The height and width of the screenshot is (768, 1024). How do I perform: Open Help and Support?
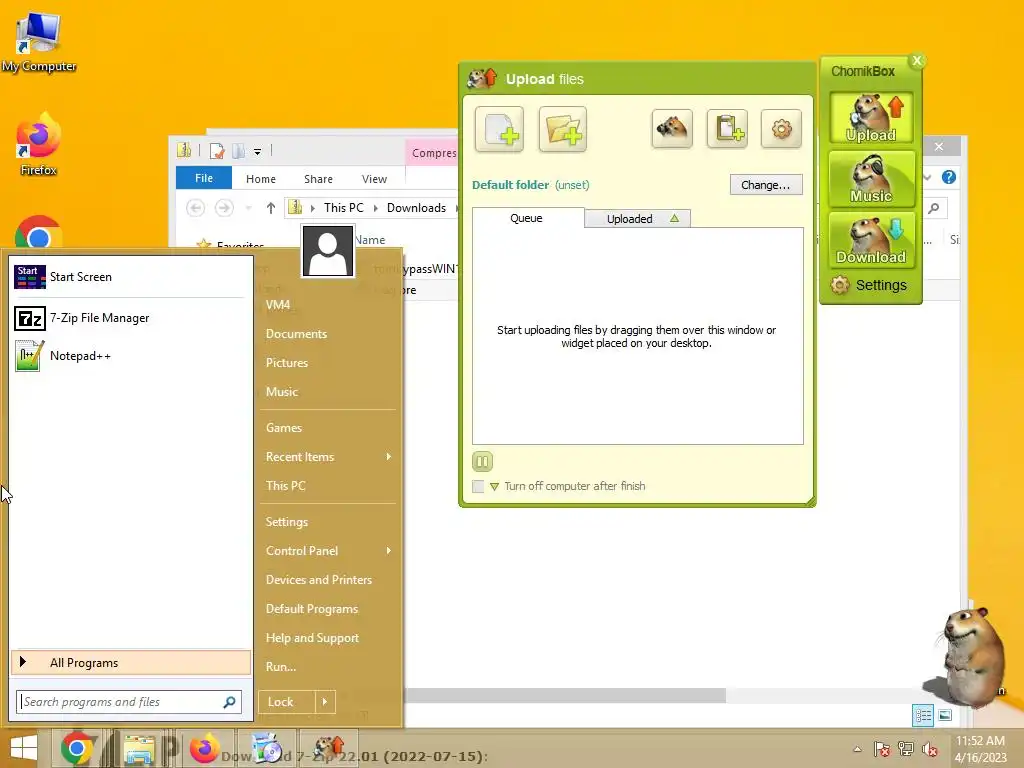point(312,638)
